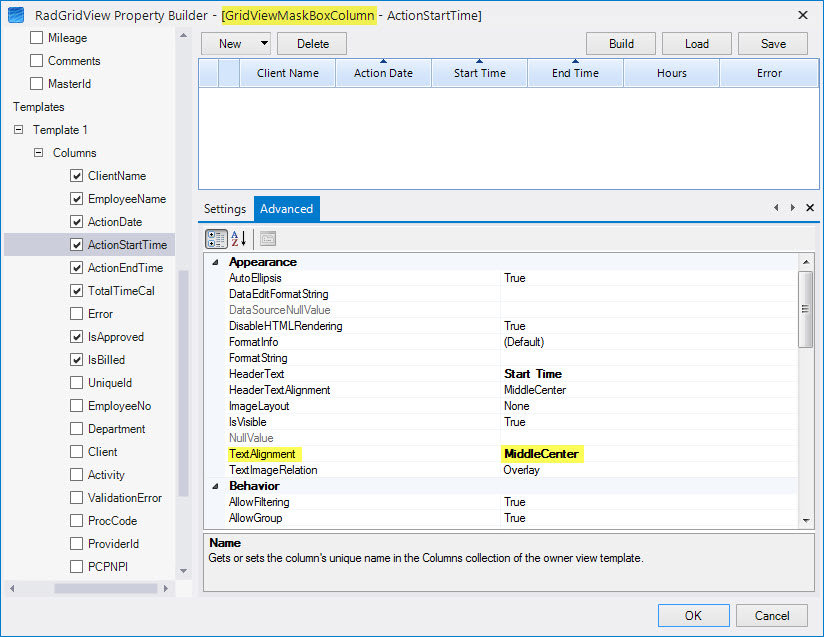Enable the ValidationError checkbox
This screenshot has height=637, width=824.
click(x=76, y=498)
